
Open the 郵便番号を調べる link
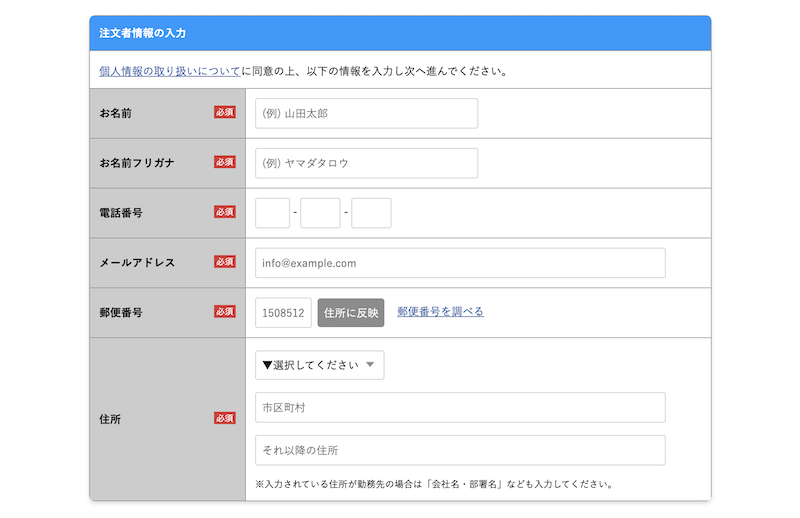click(x=440, y=311)
